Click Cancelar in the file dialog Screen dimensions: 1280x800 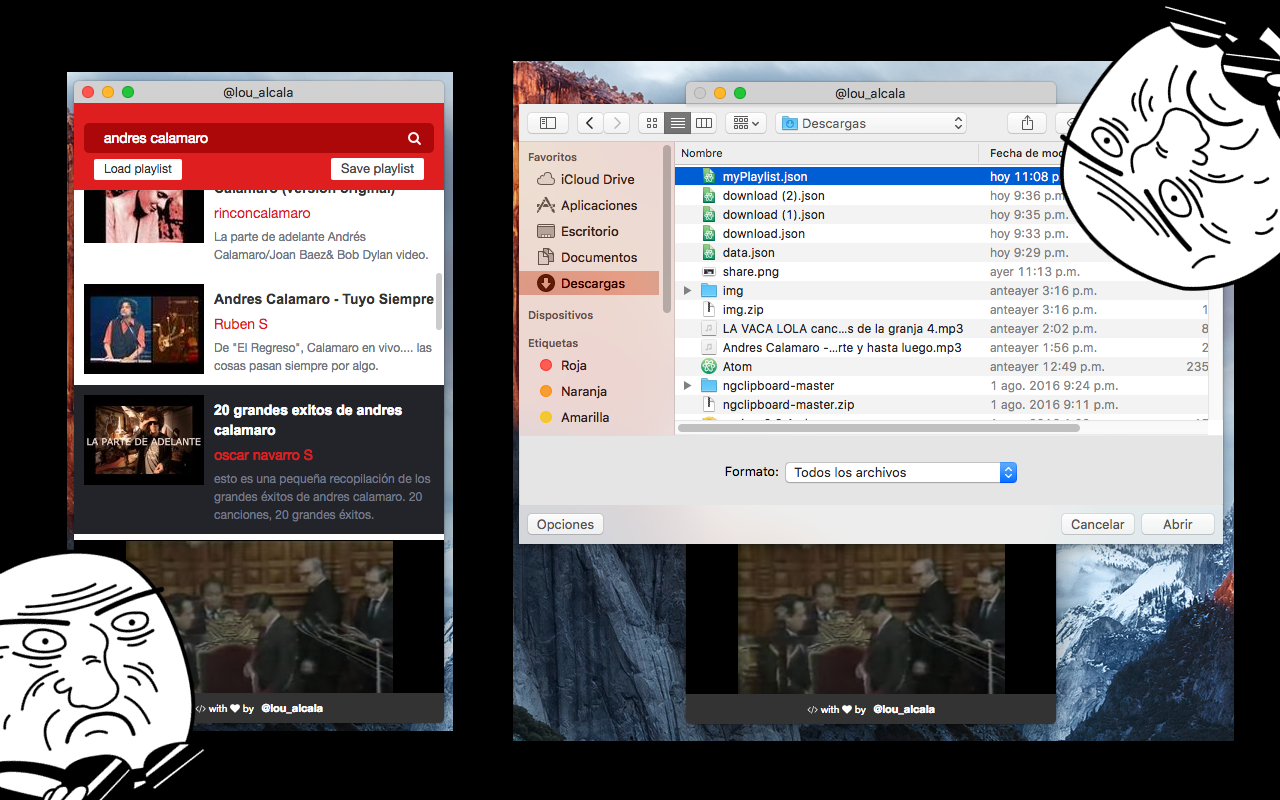[1098, 524]
